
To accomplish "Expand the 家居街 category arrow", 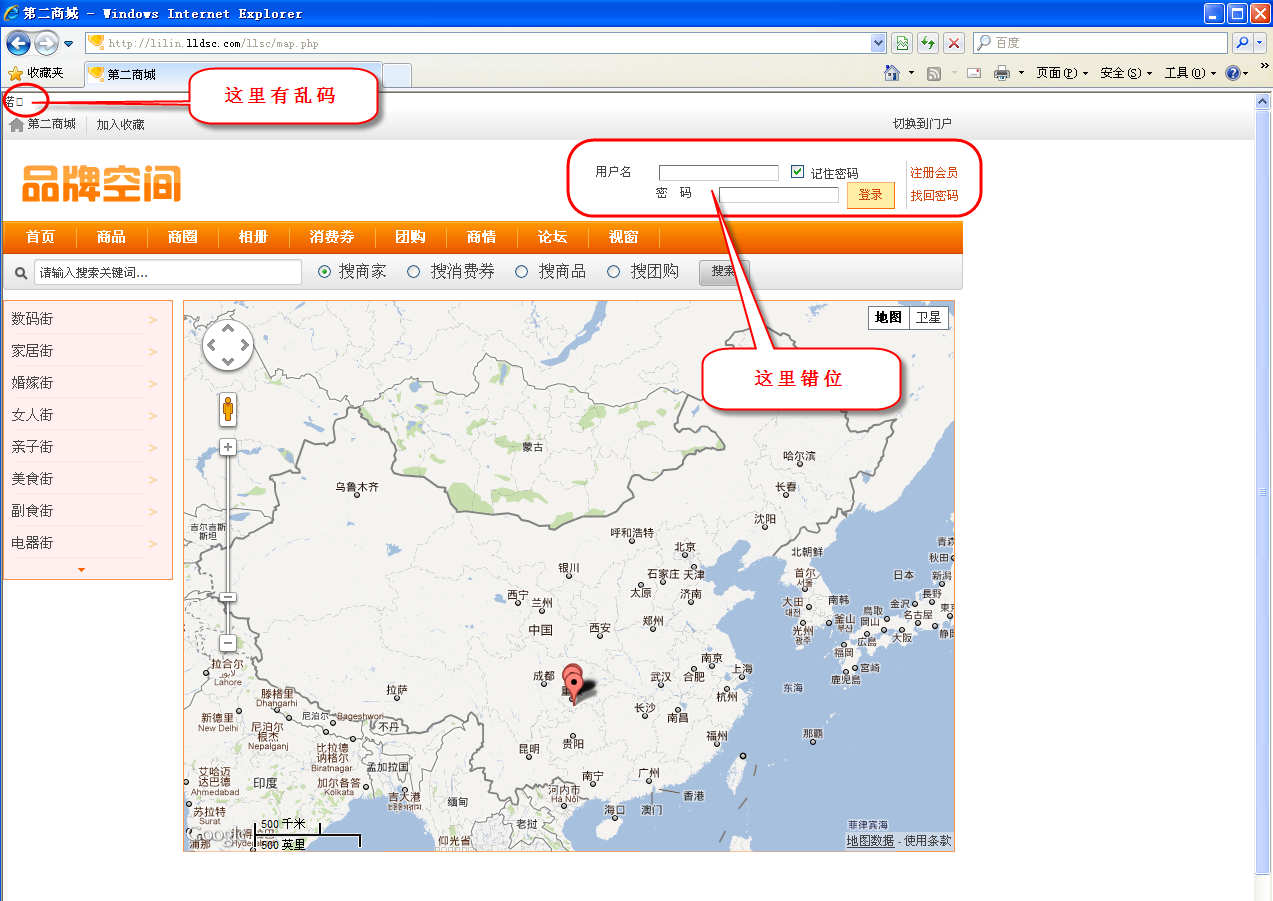I will pos(153,351).
